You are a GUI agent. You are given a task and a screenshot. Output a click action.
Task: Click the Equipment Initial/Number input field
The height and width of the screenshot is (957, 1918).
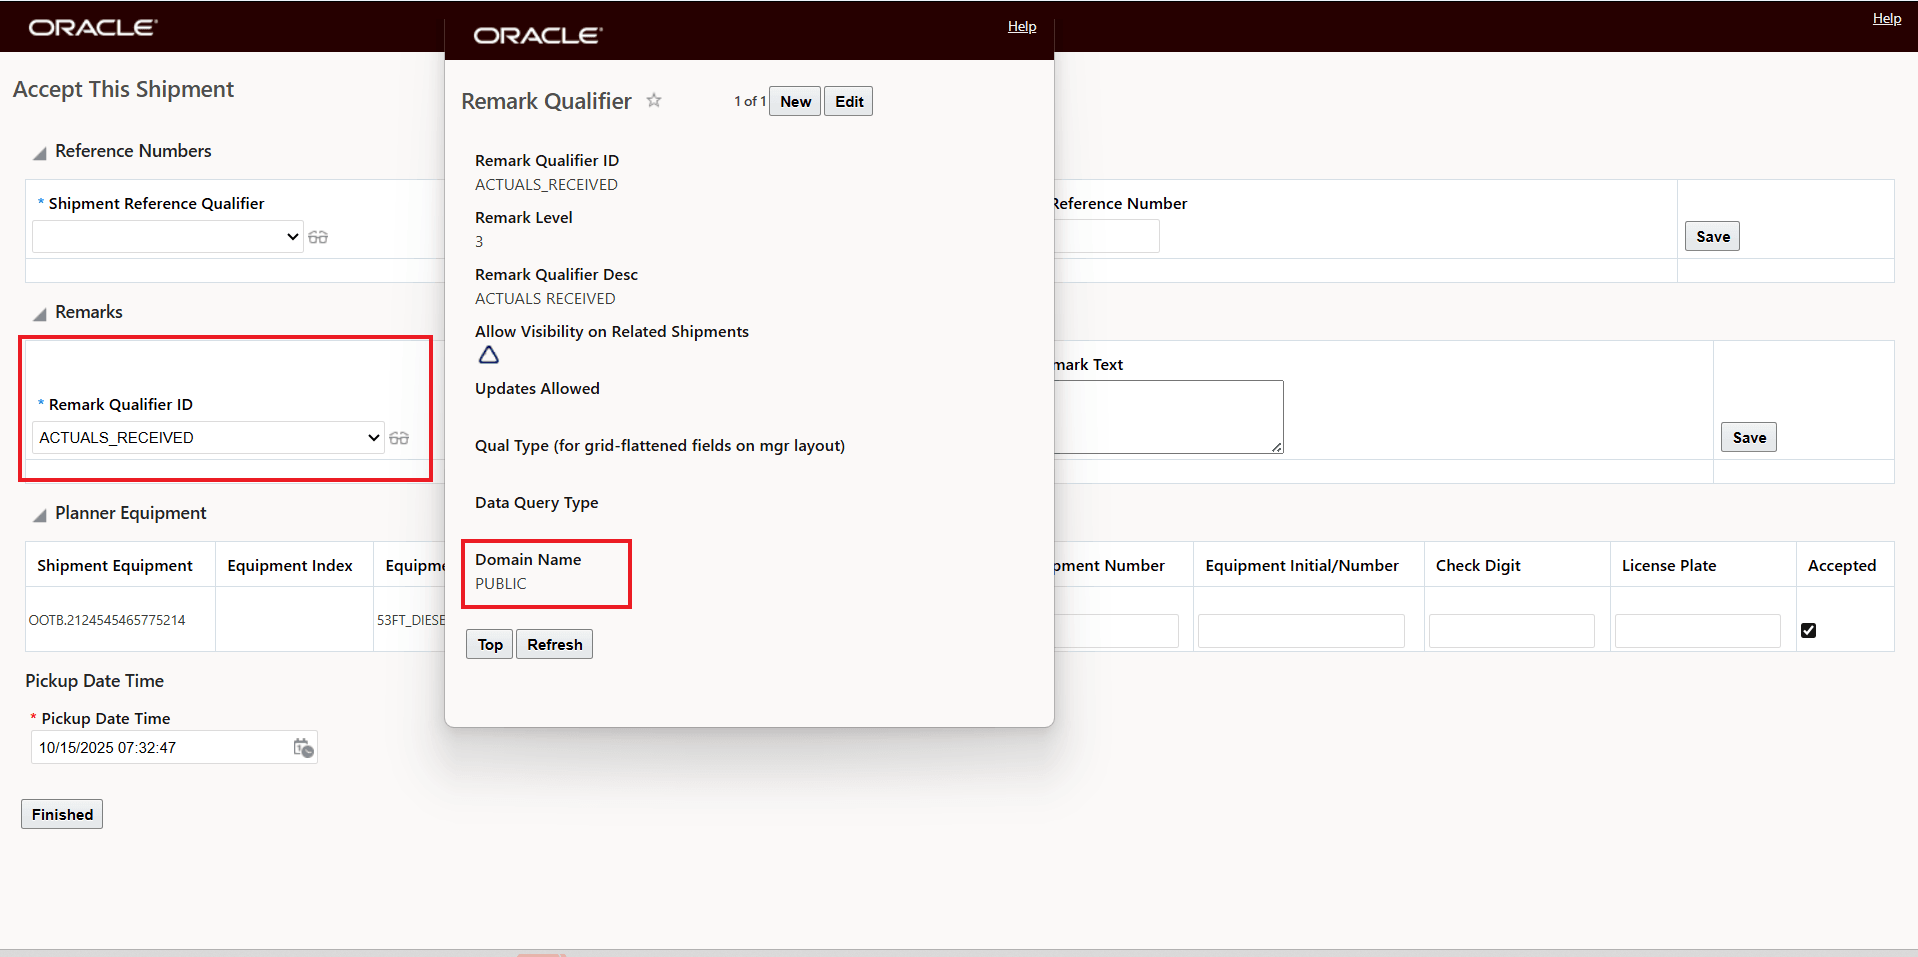coord(1301,631)
